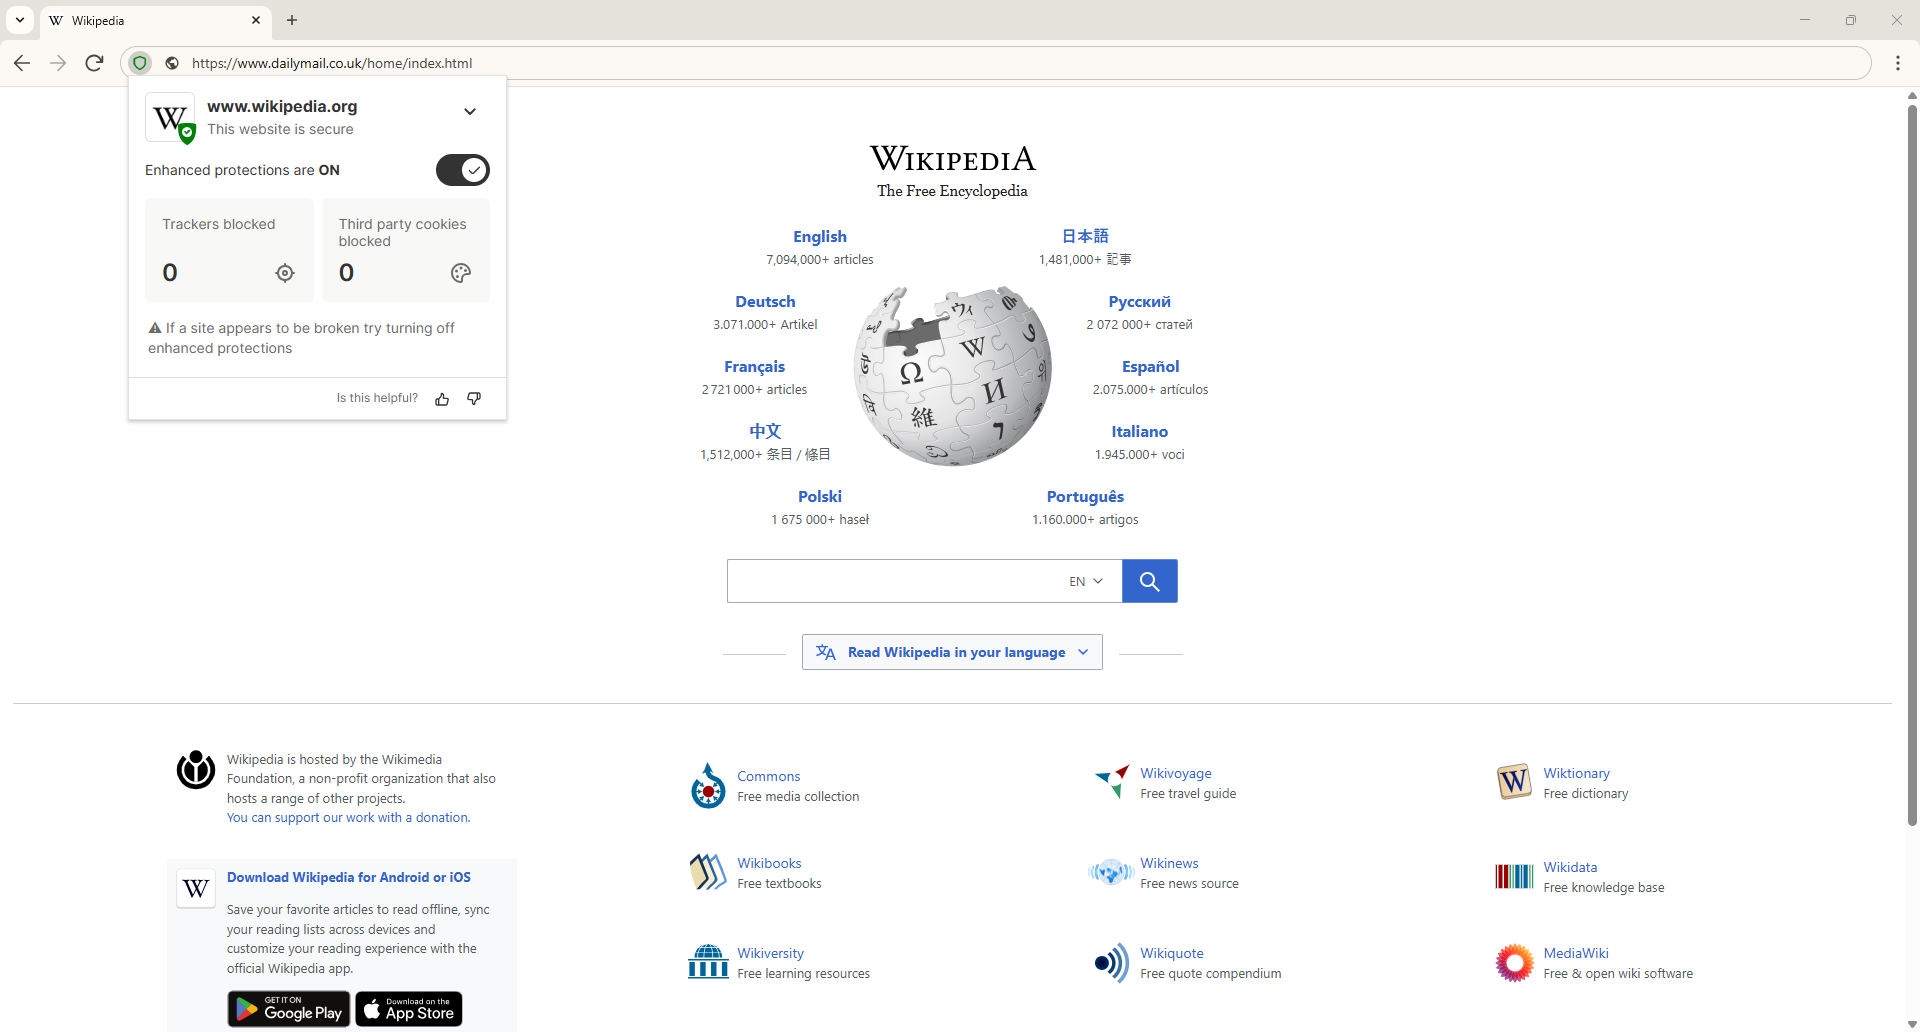Viewport: 1920px width, 1032px height.
Task: Switch to the Wikipedia browser tab
Action: point(150,20)
